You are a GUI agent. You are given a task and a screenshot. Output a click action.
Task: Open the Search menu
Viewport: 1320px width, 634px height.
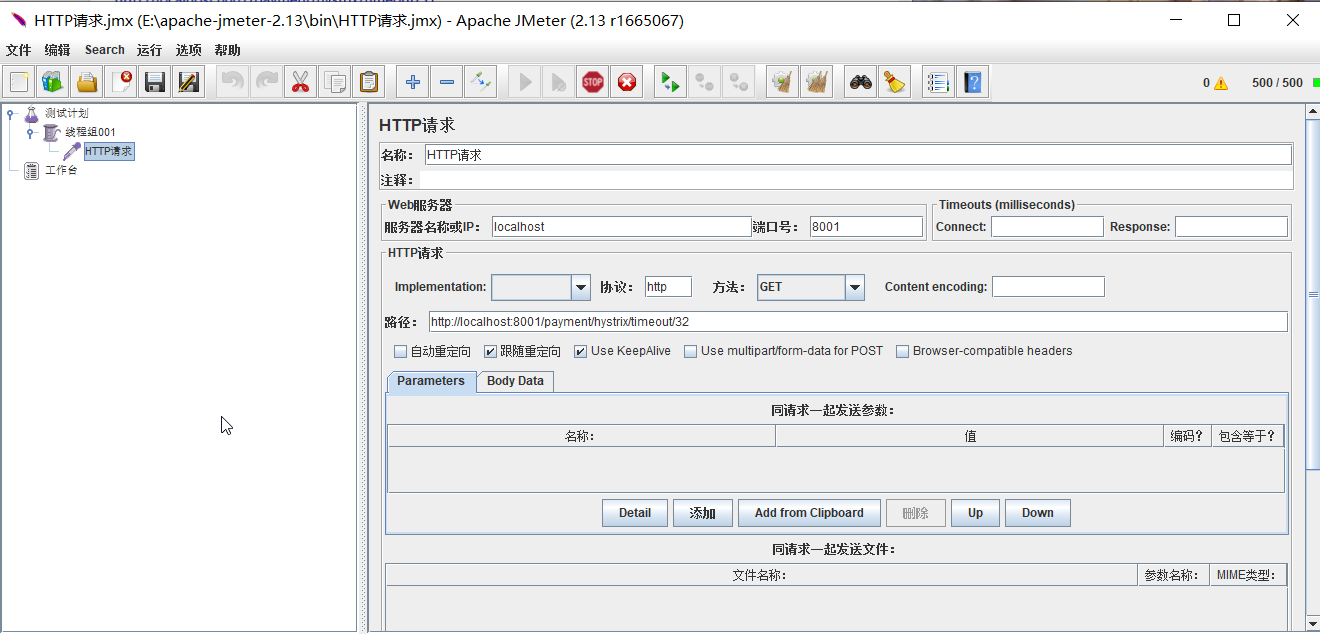point(104,50)
